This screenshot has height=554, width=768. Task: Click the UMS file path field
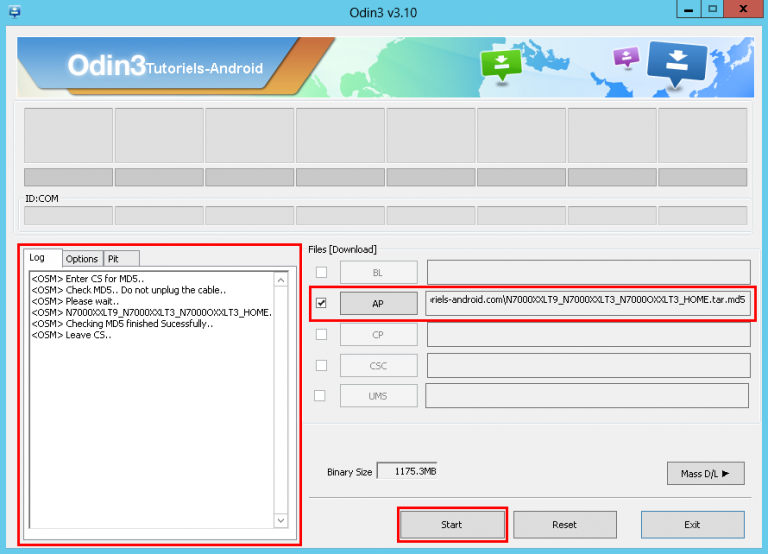(x=587, y=395)
